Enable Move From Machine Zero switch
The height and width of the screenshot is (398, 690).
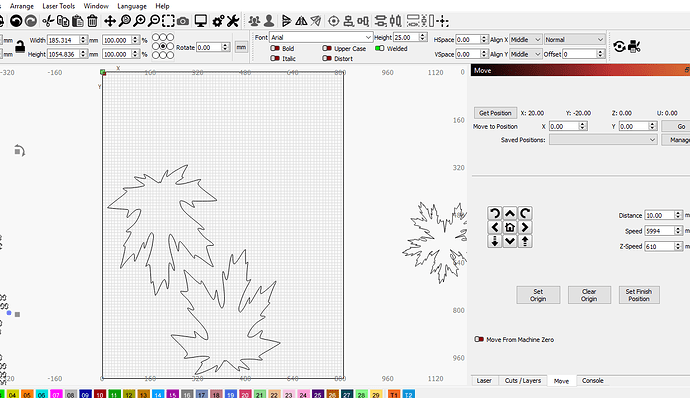[x=479, y=339]
